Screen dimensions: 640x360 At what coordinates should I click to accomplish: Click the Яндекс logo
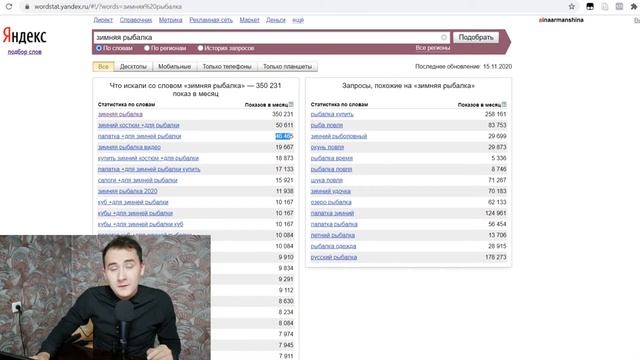tap(24, 36)
